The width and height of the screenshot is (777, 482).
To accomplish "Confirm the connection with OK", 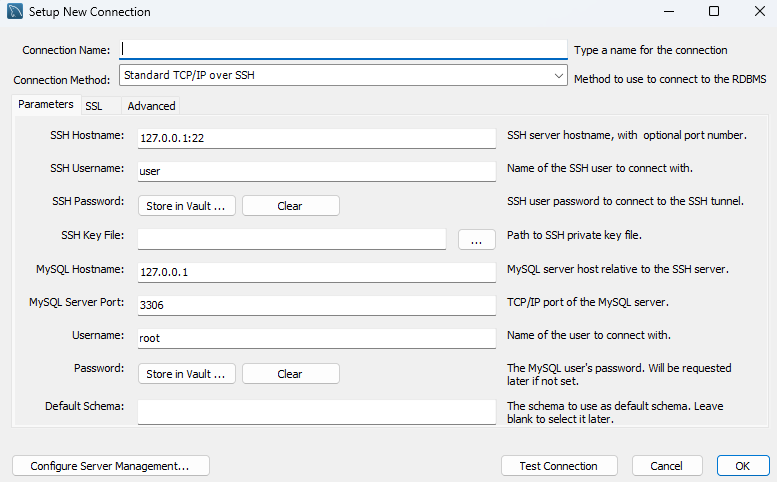I will click(x=742, y=466).
